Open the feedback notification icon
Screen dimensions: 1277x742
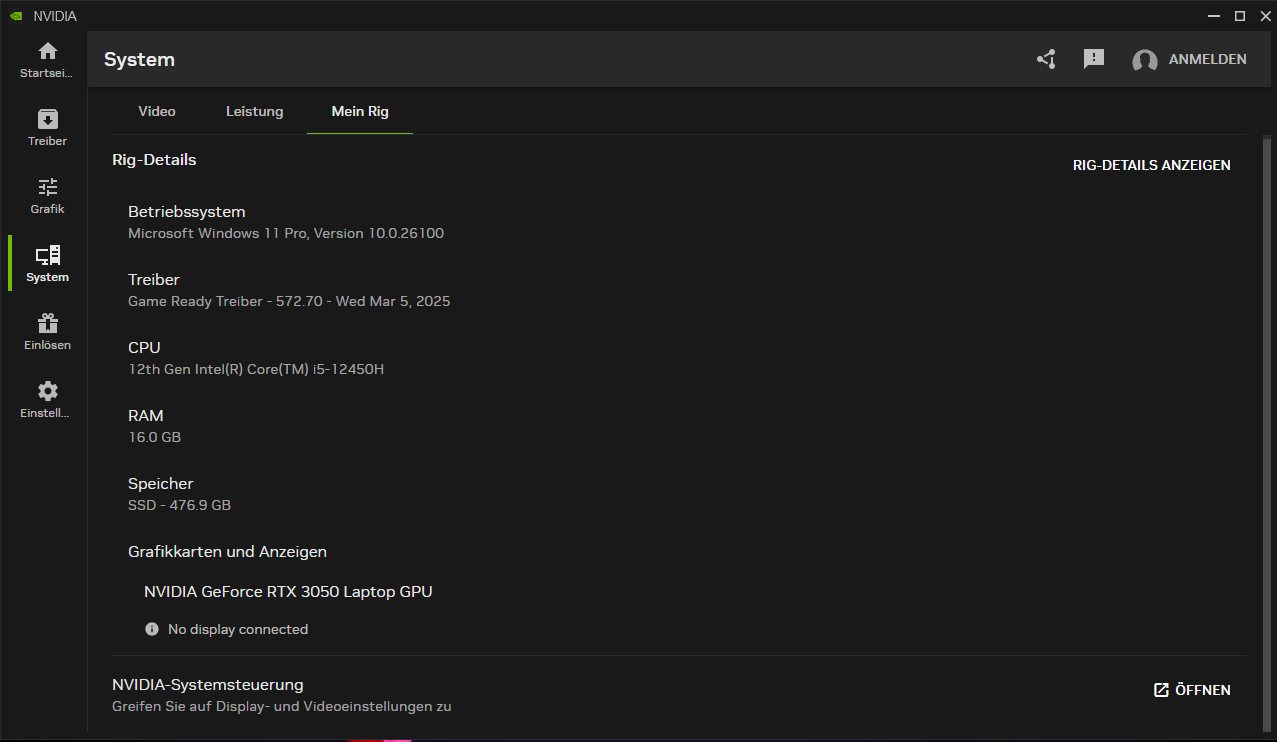(1094, 59)
